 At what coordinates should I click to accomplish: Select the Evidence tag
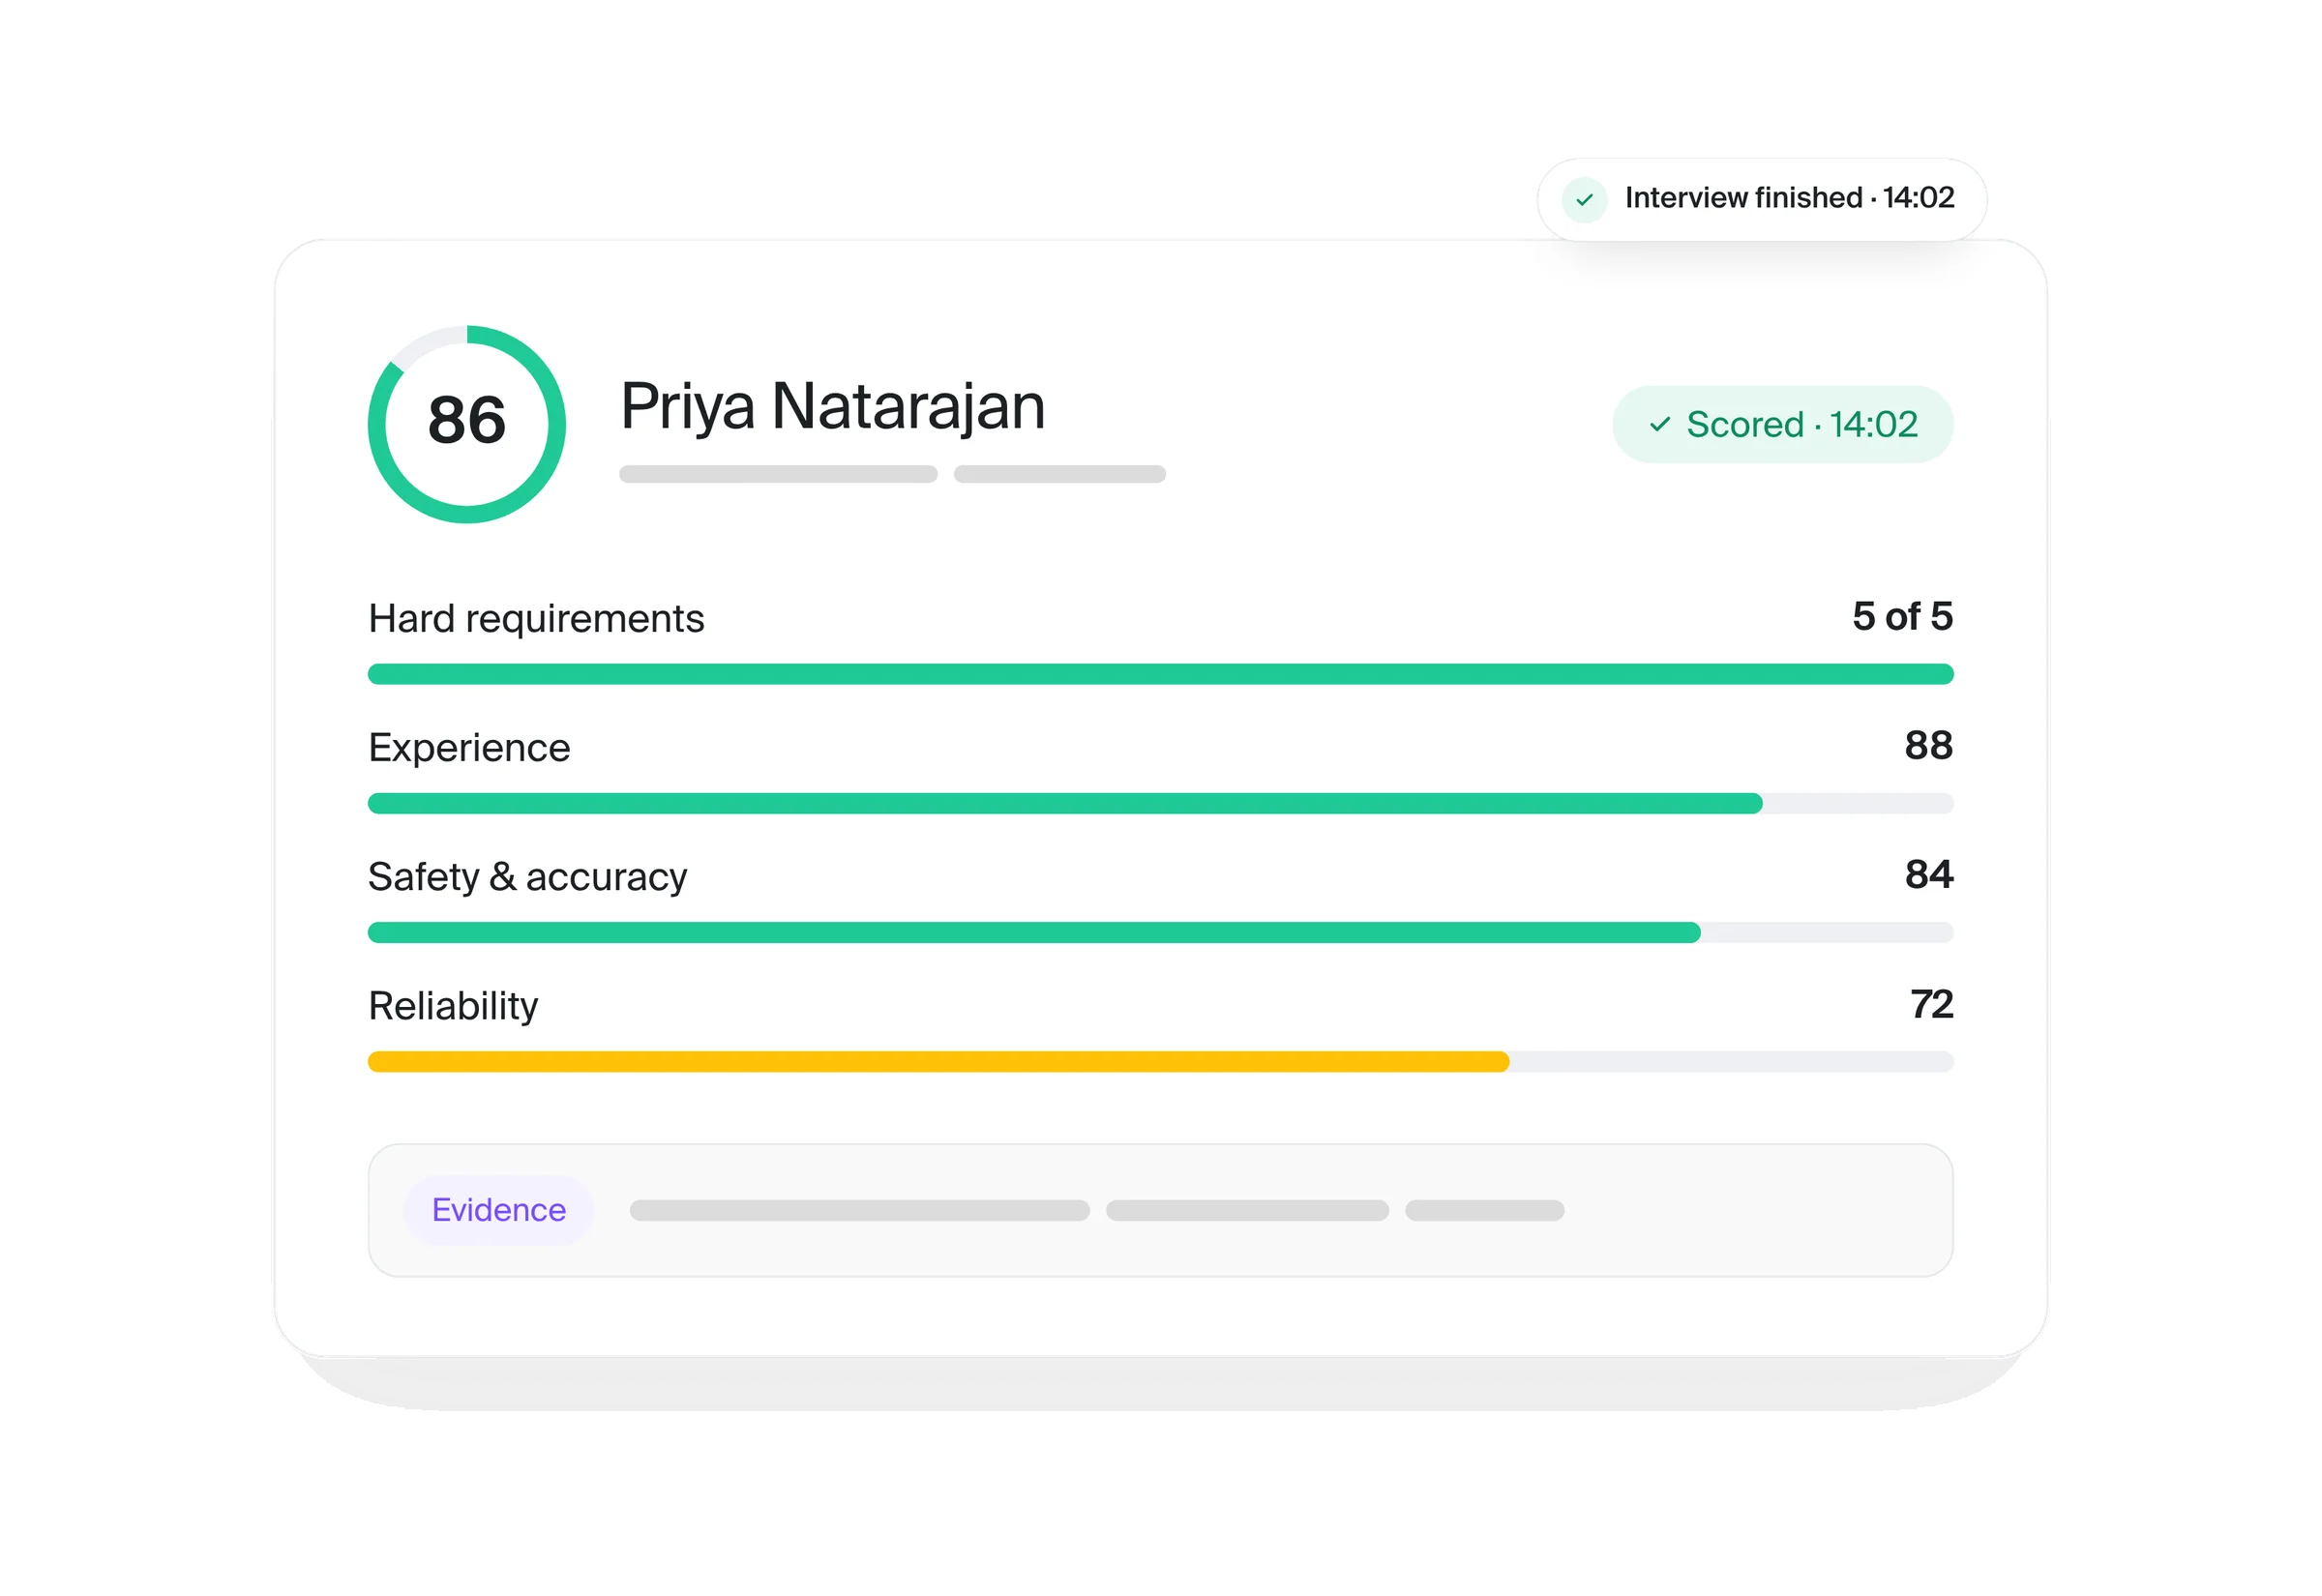click(x=498, y=1210)
